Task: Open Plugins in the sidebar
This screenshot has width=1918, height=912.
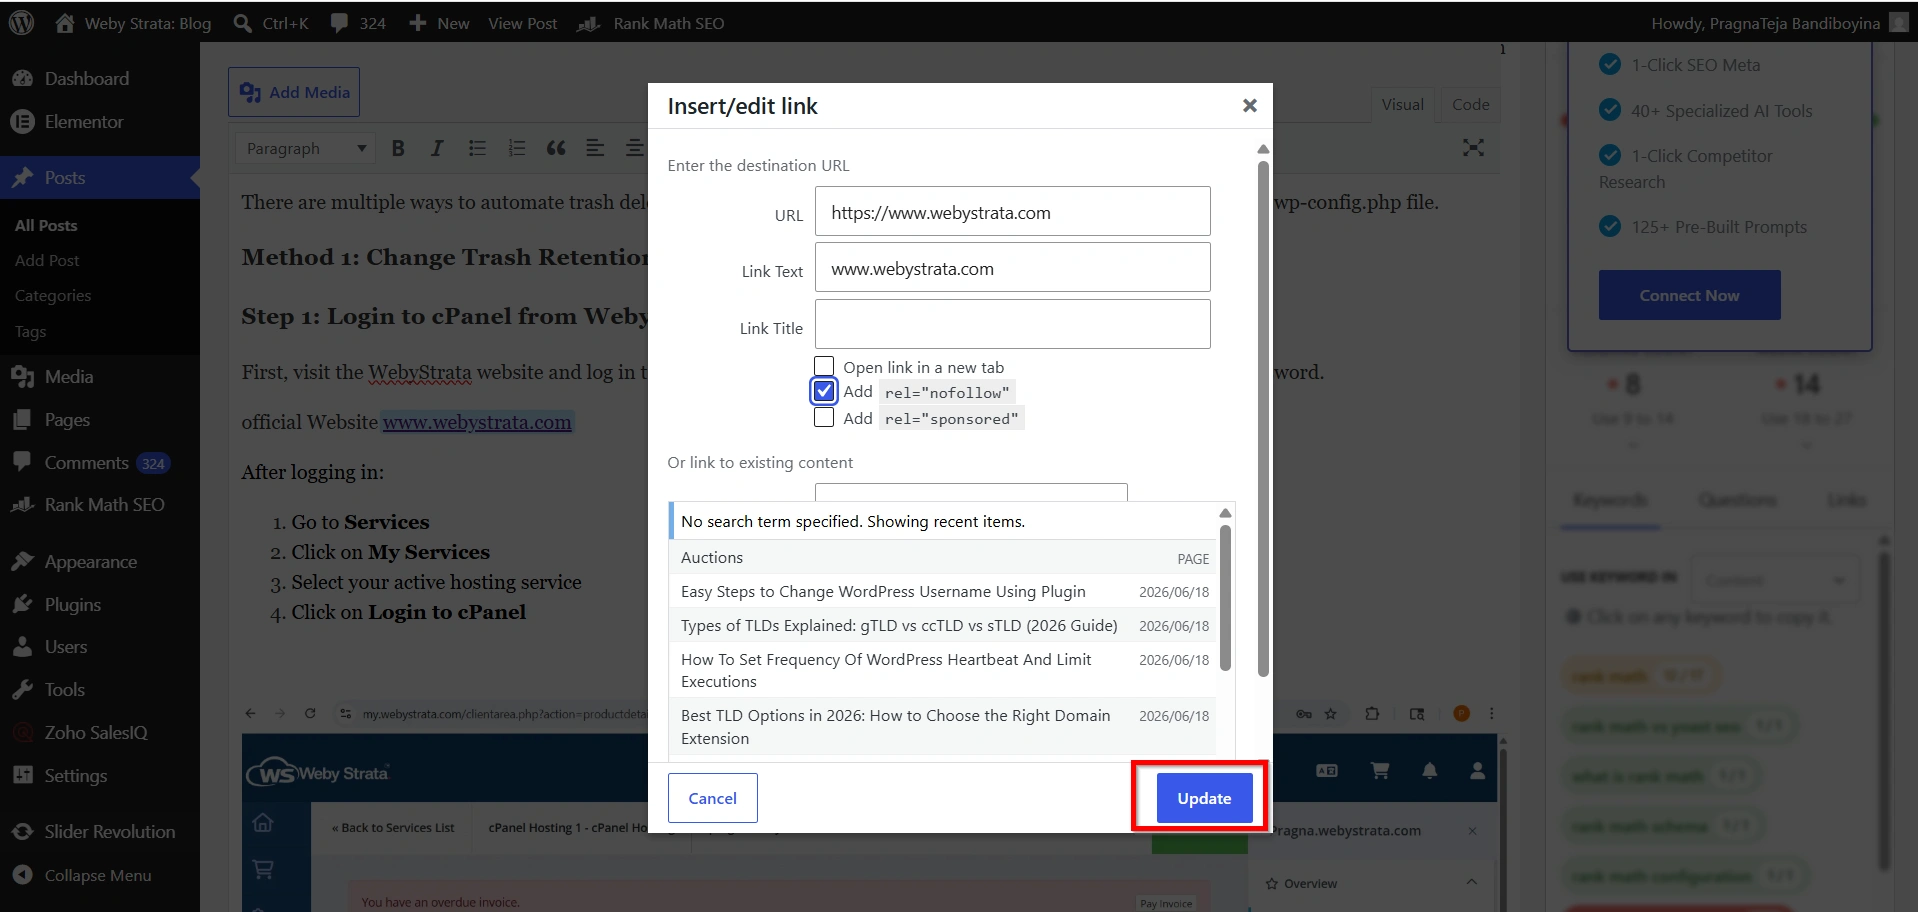Action: [x=73, y=605]
